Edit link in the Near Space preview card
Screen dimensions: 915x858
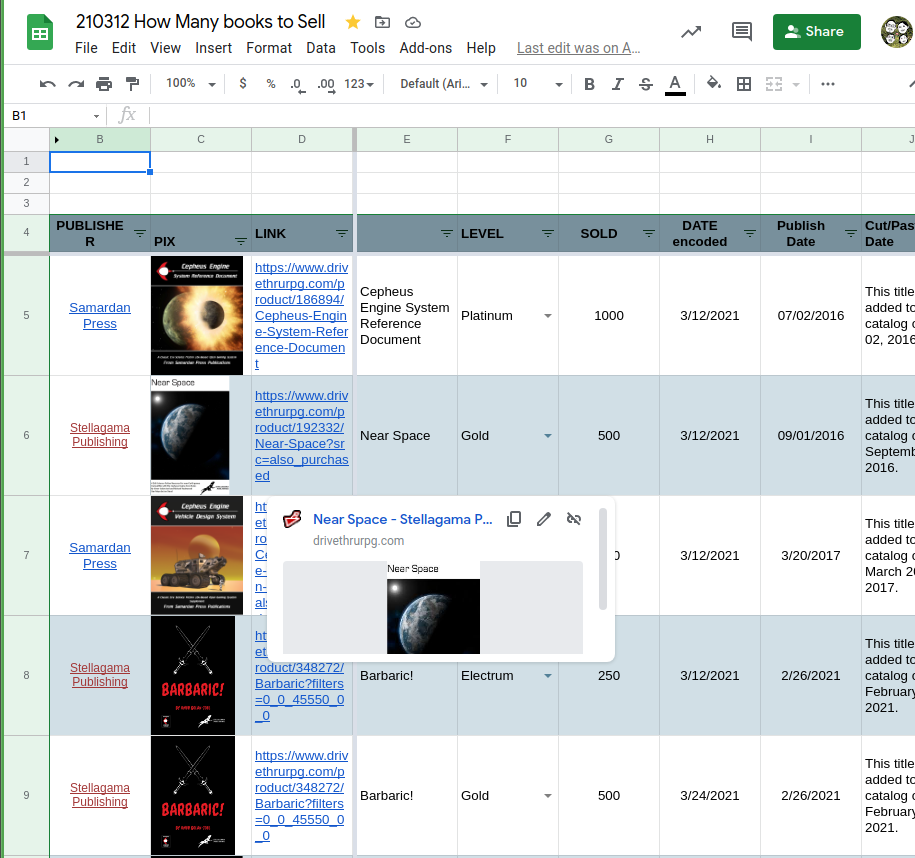(x=544, y=519)
